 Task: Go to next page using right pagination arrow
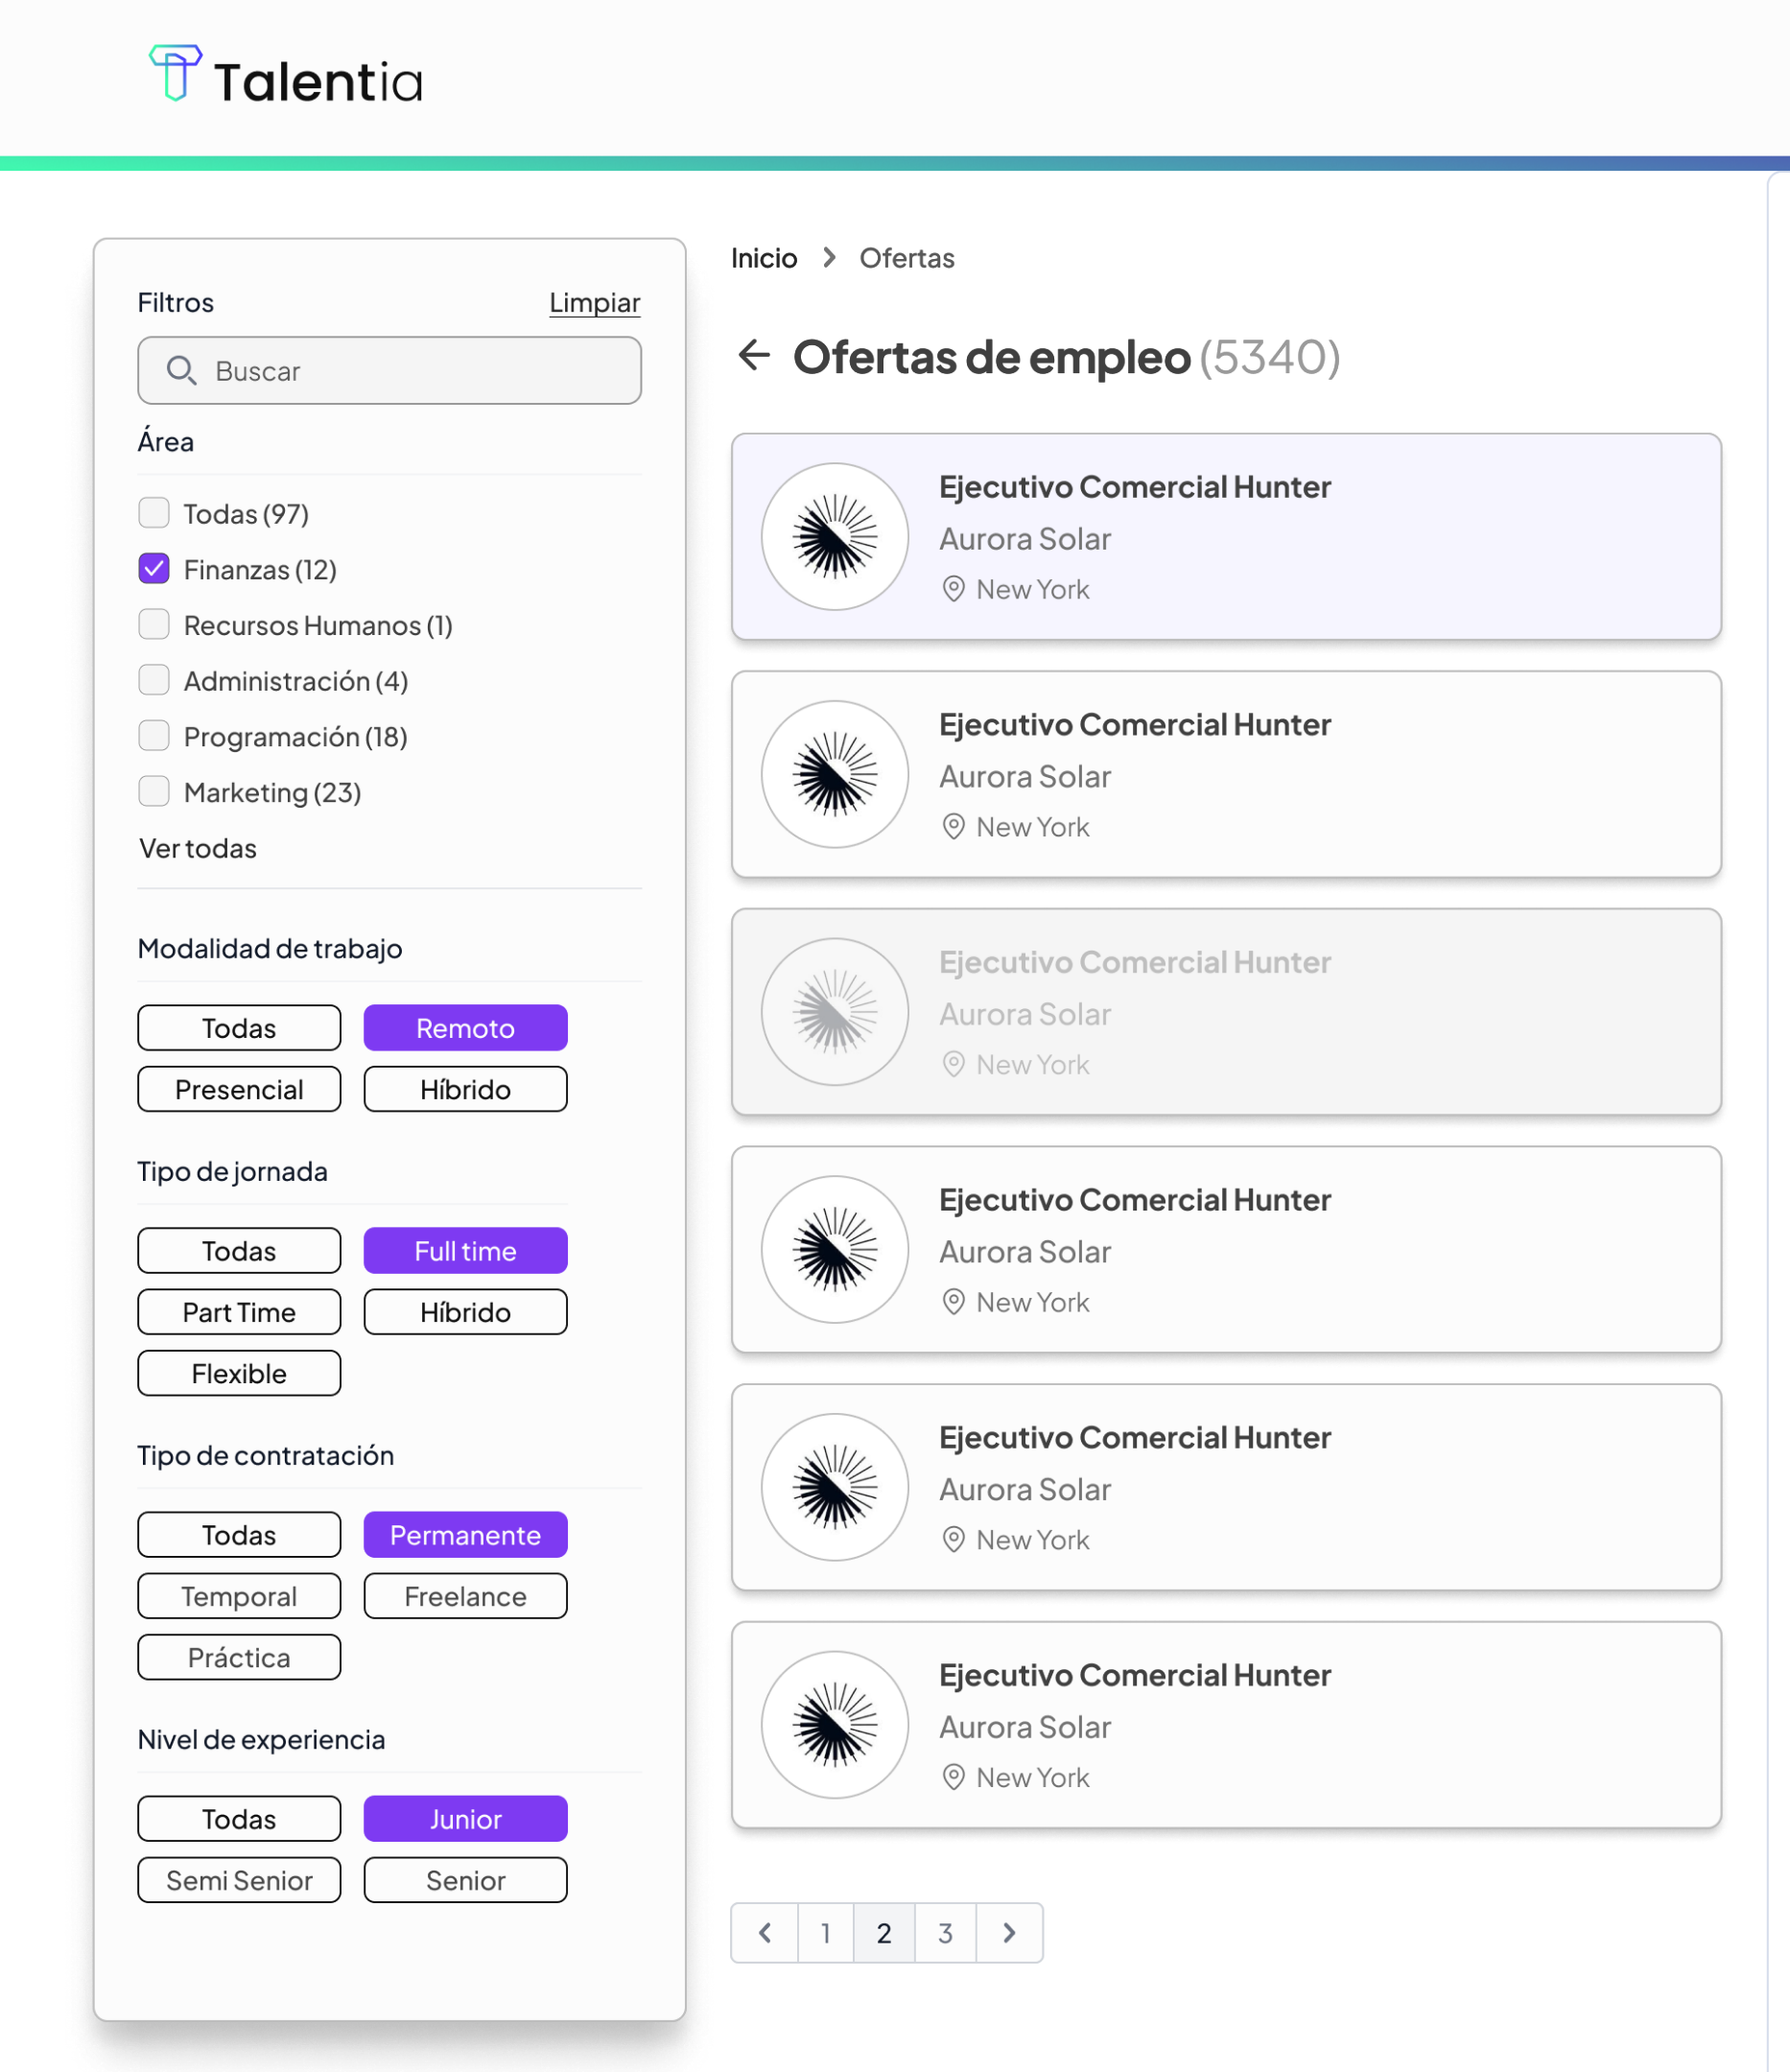pyautogui.click(x=1009, y=1933)
